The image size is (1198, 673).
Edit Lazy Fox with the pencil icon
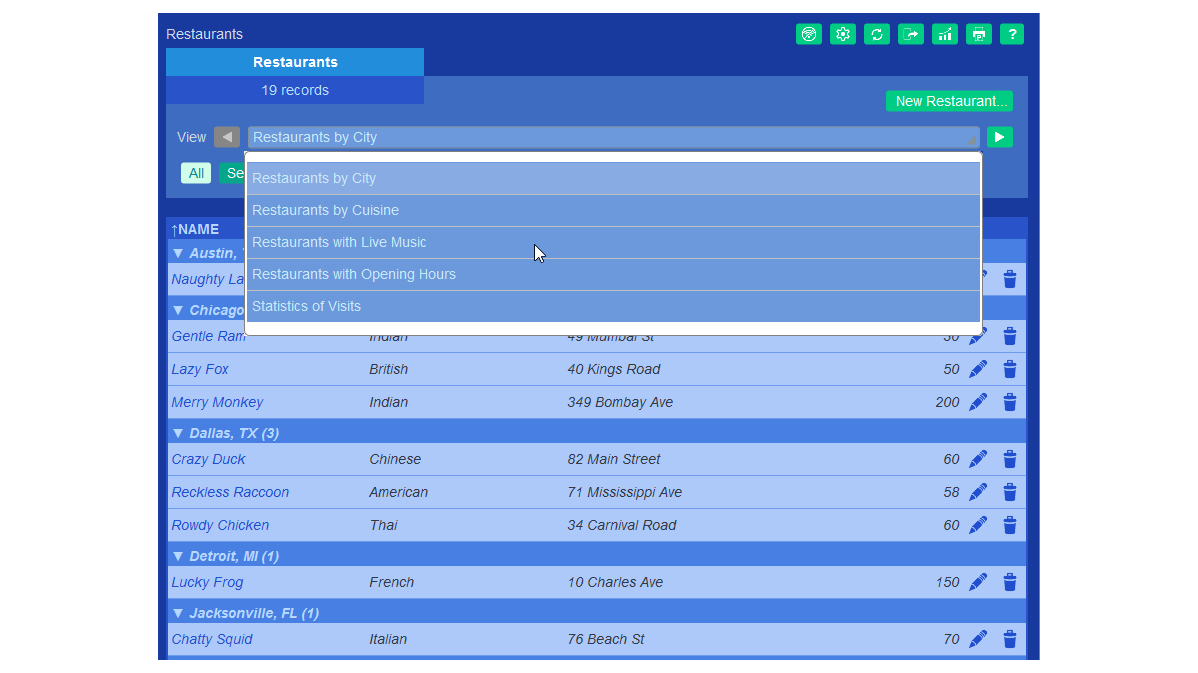(978, 368)
